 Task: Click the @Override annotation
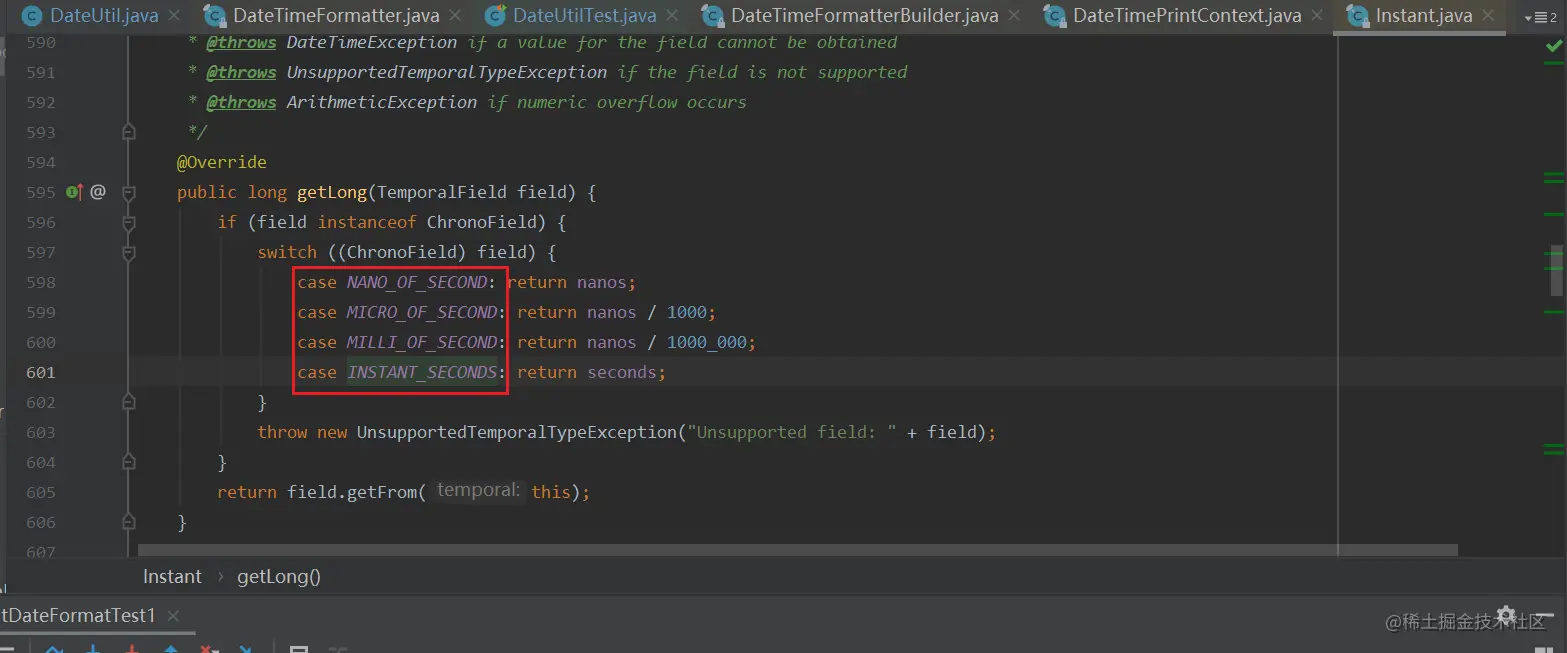(x=222, y=162)
